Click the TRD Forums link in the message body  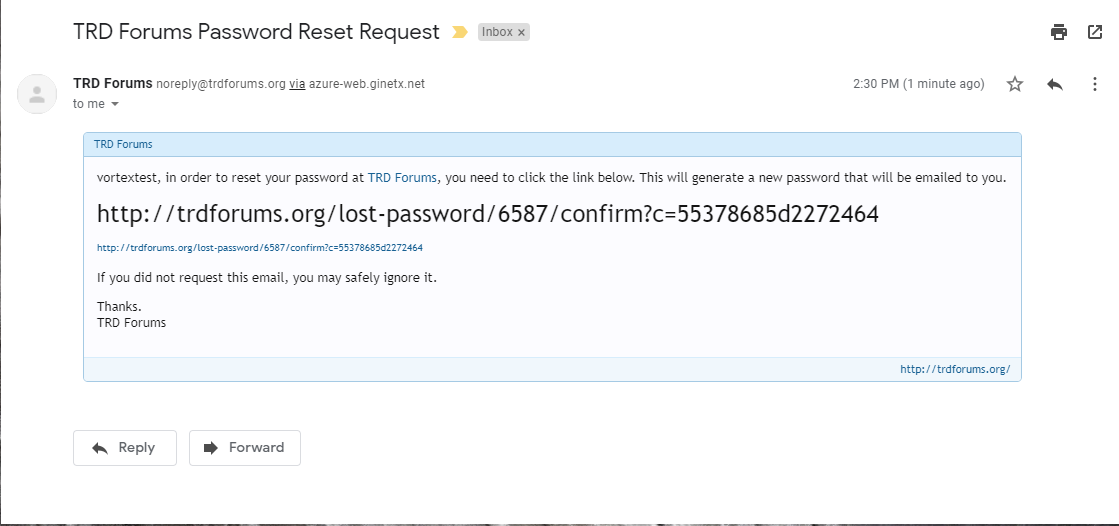tap(402, 178)
